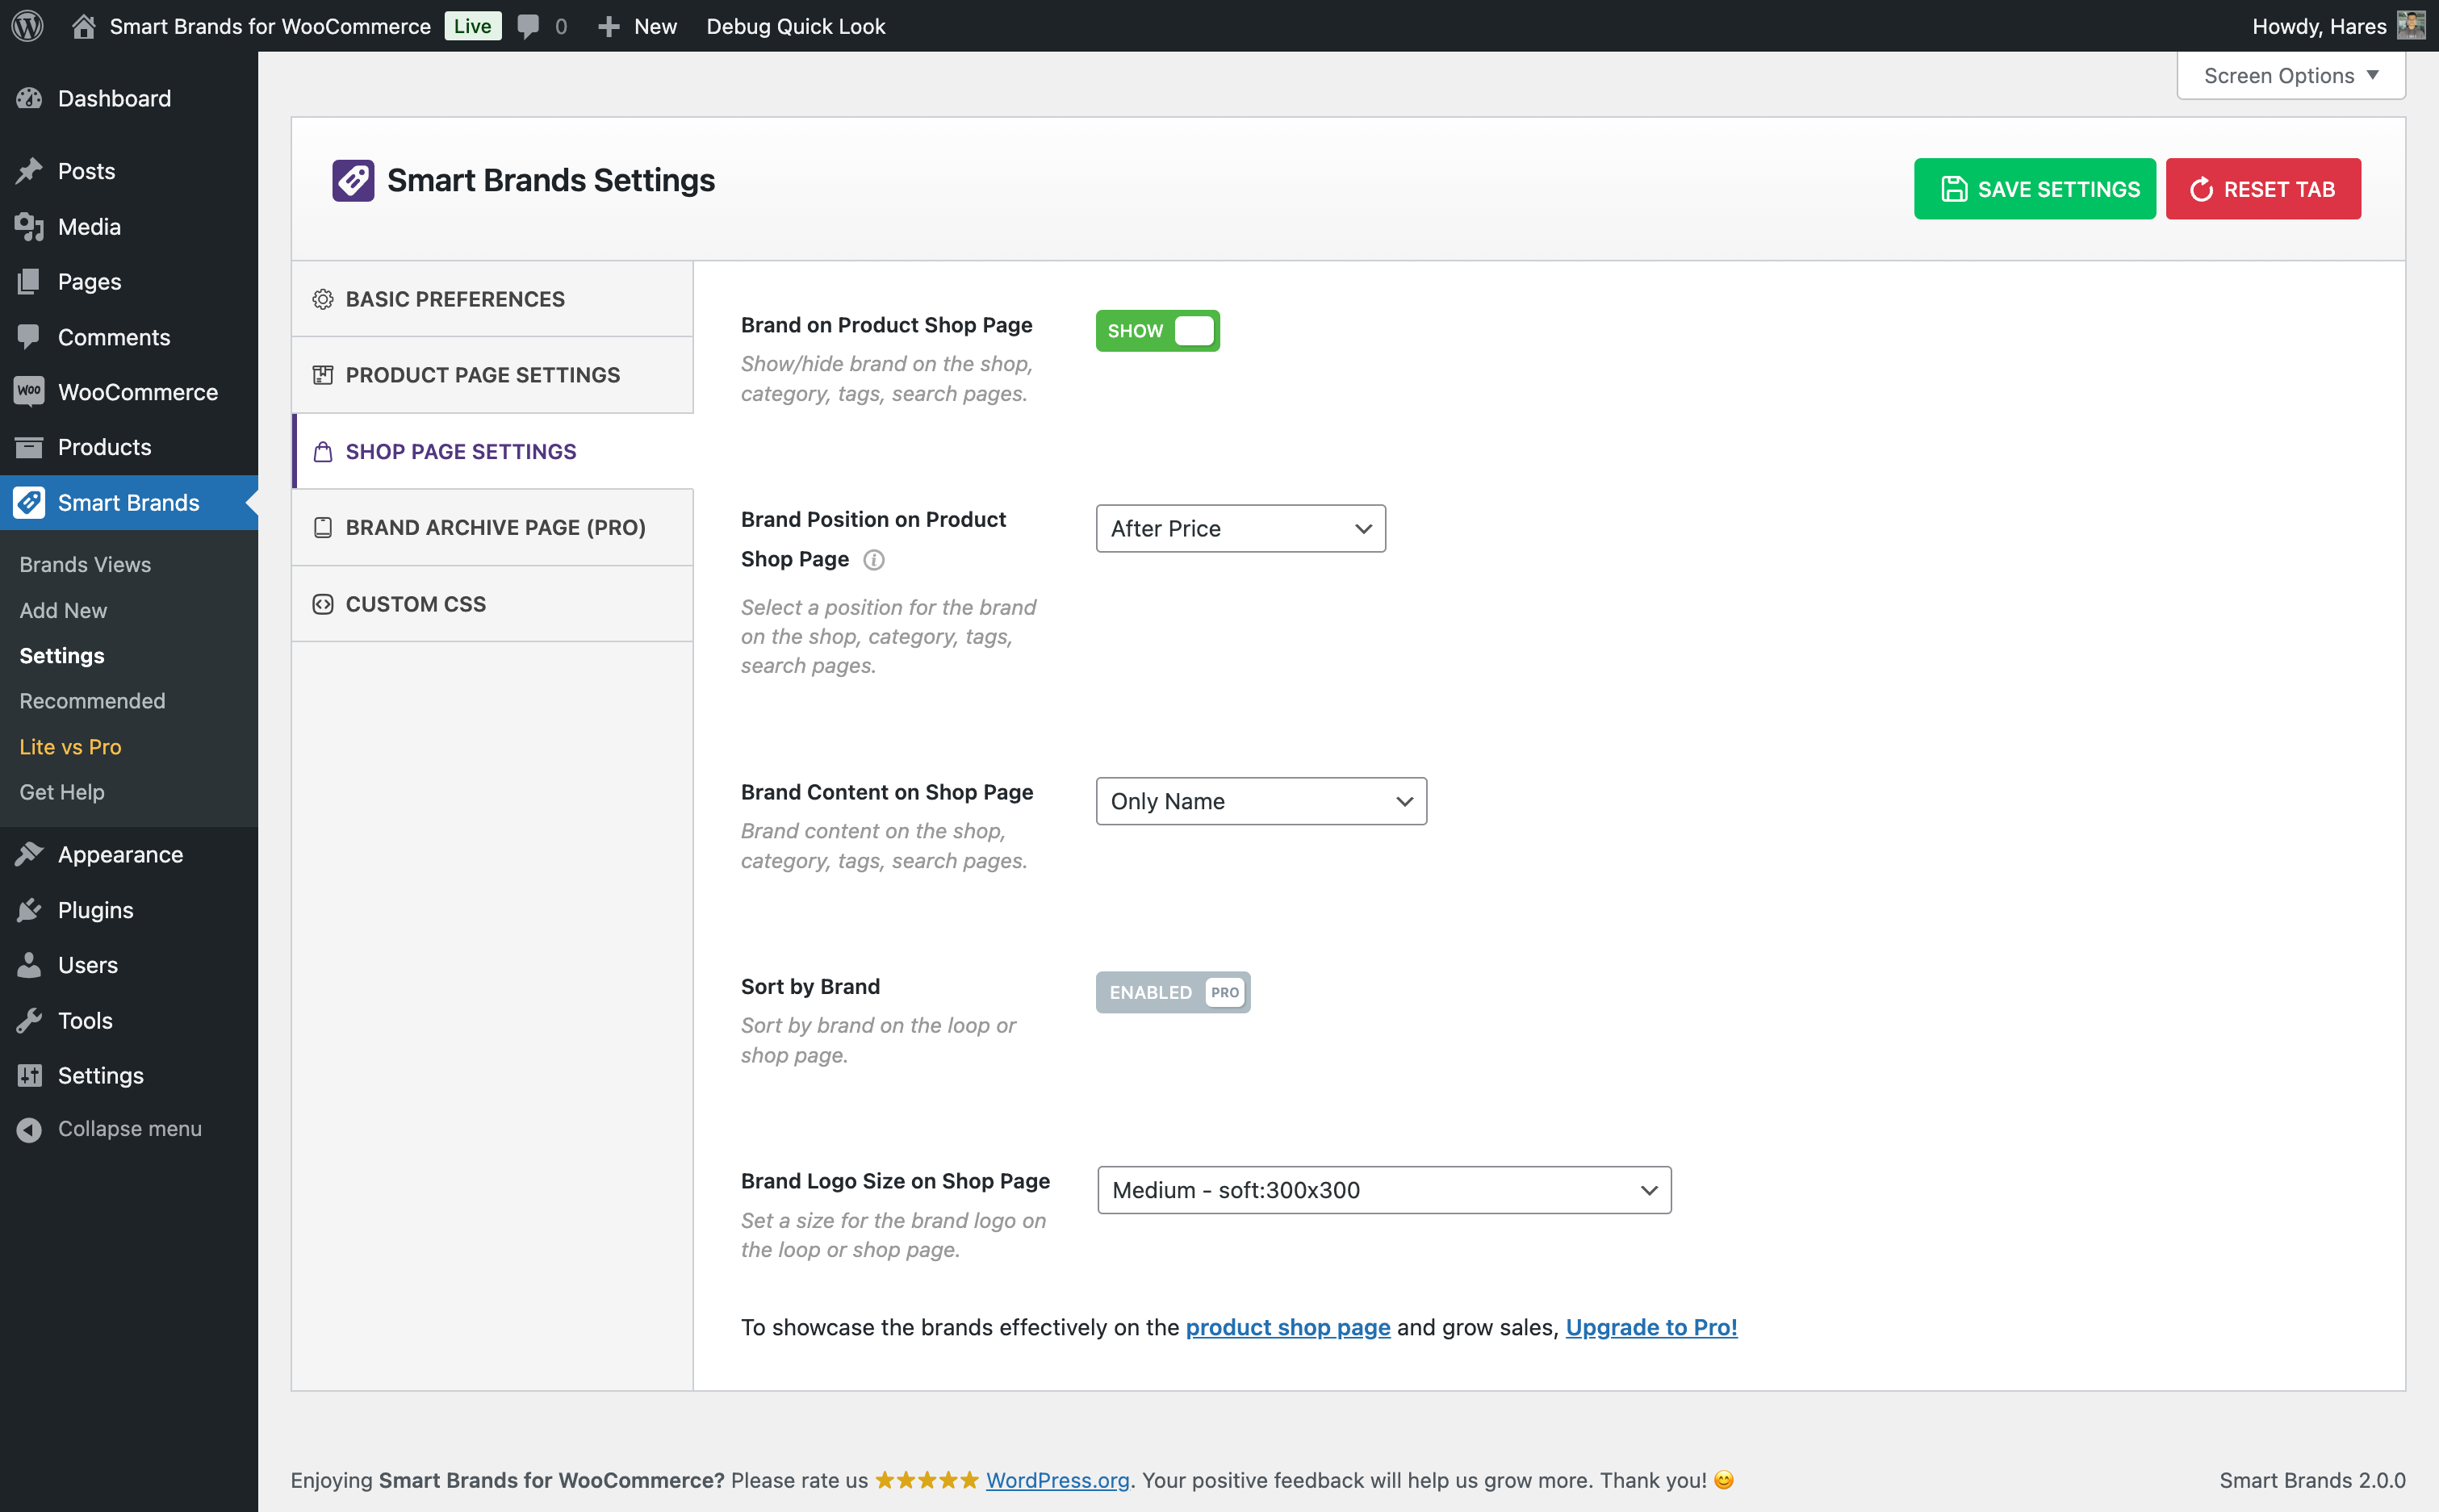Viewport: 2439px width, 1512px height.
Task: Open Lite vs Pro submenu item
Action: pyautogui.click(x=70, y=747)
